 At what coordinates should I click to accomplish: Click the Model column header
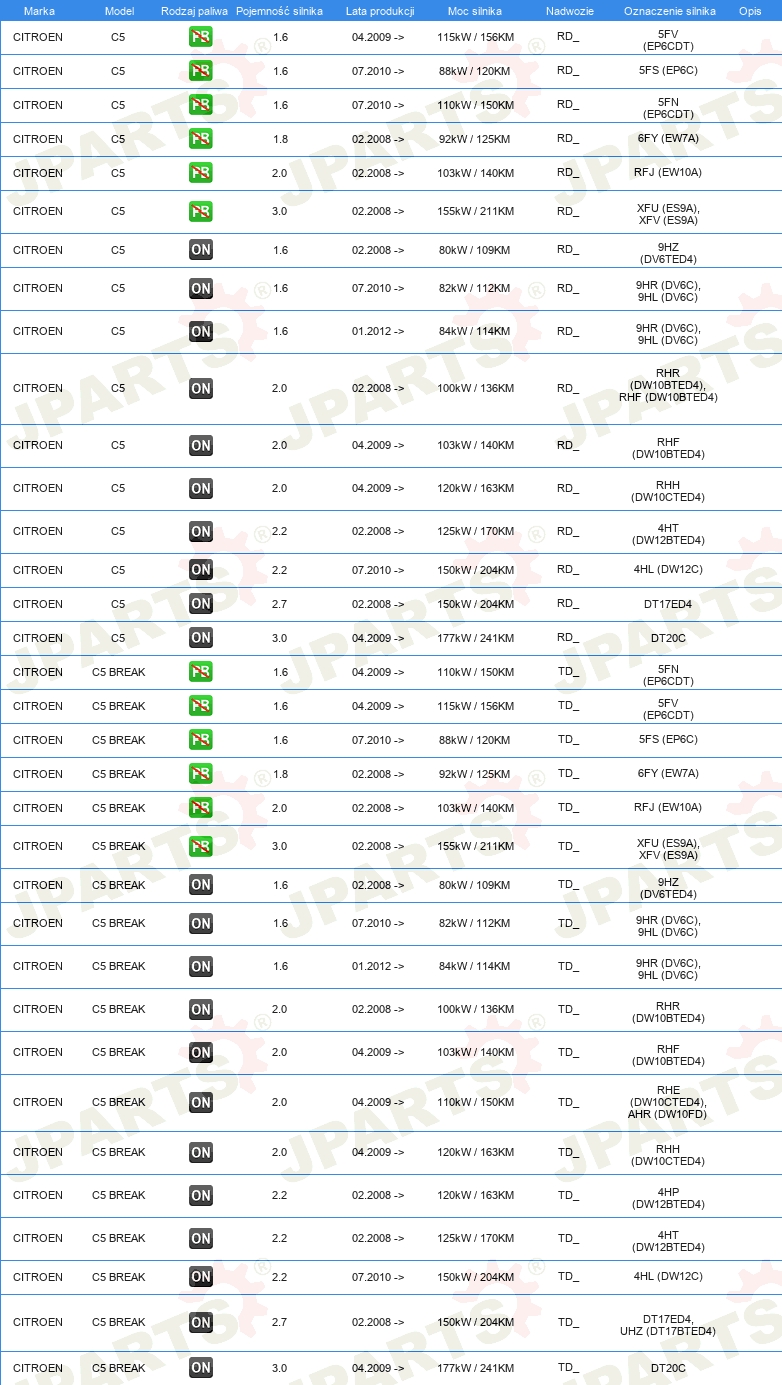(x=119, y=10)
